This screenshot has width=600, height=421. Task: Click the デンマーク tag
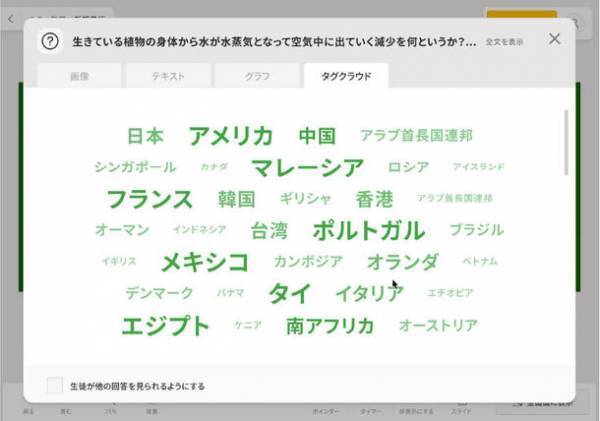[159, 293]
